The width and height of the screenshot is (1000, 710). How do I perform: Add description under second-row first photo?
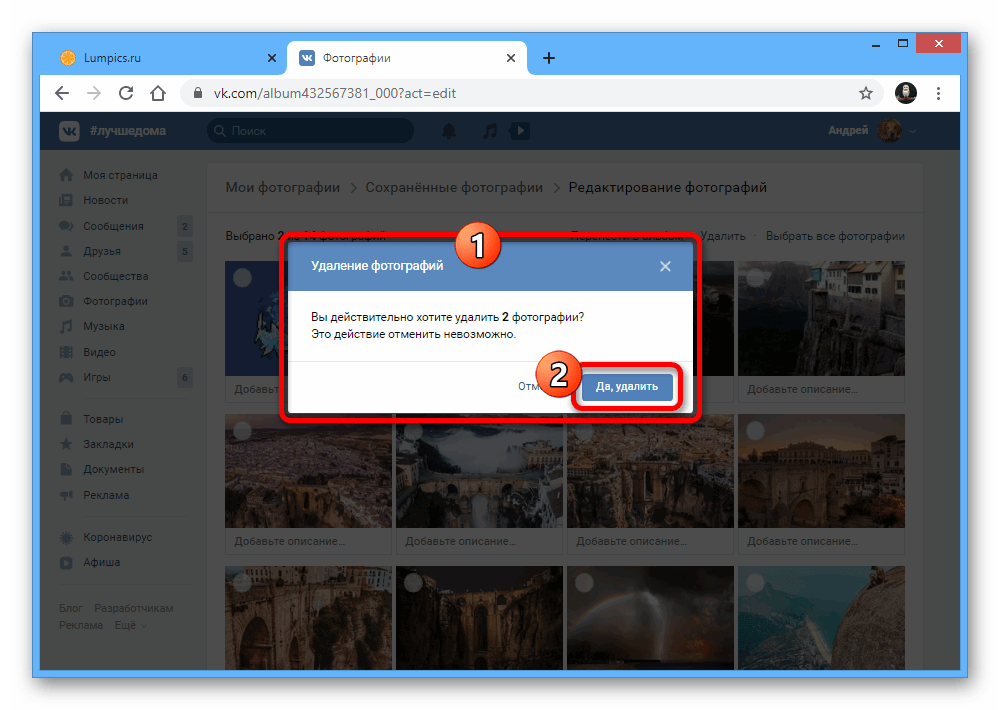click(x=308, y=541)
